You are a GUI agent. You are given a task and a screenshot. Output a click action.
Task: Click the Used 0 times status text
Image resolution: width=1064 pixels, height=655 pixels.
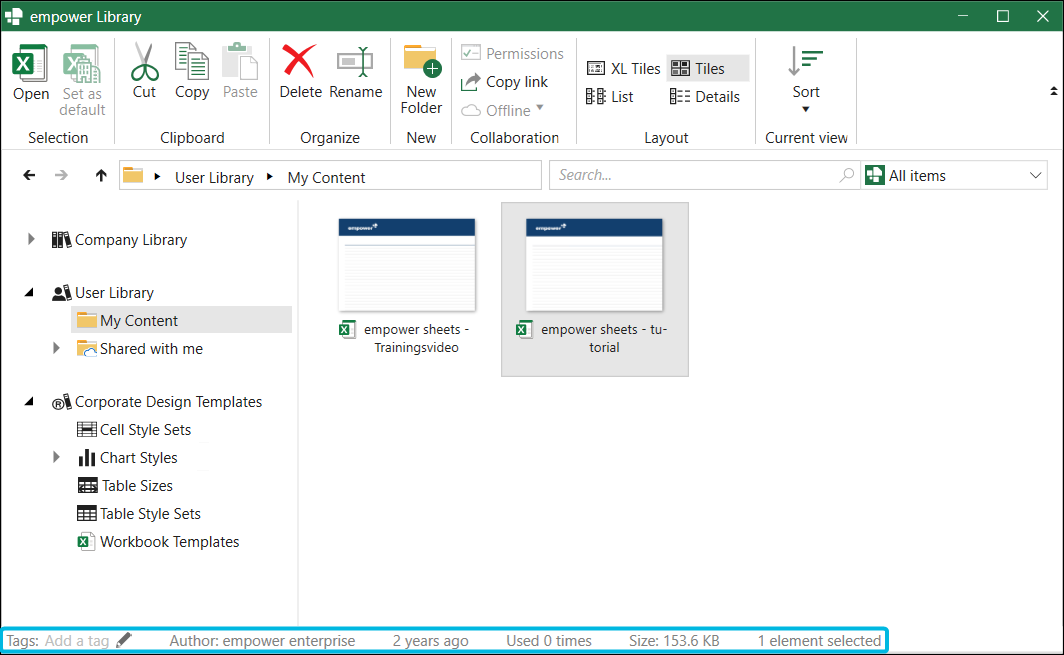(x=549, y=641)
